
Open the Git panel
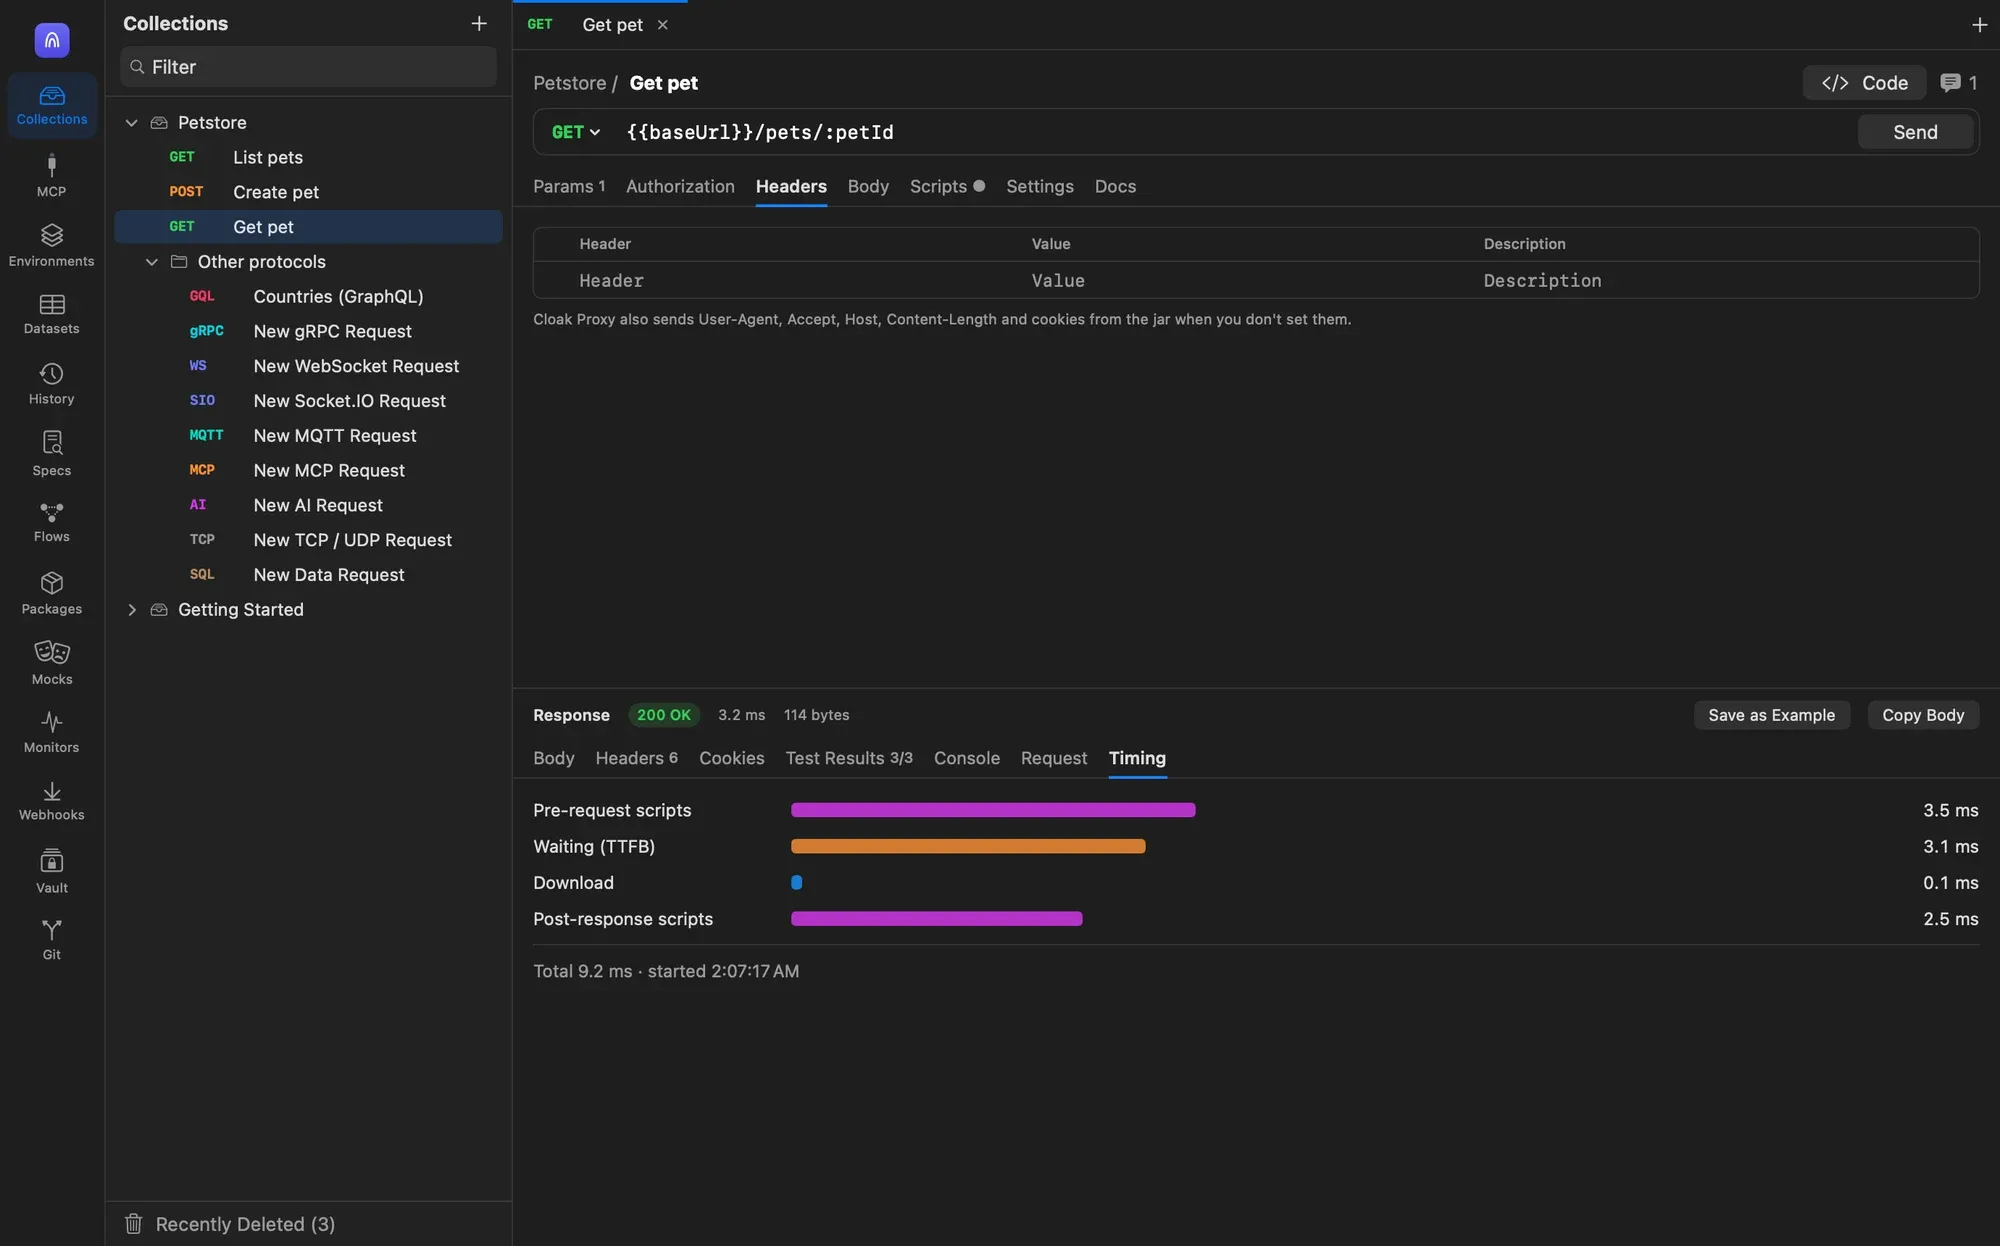point(52,940)
